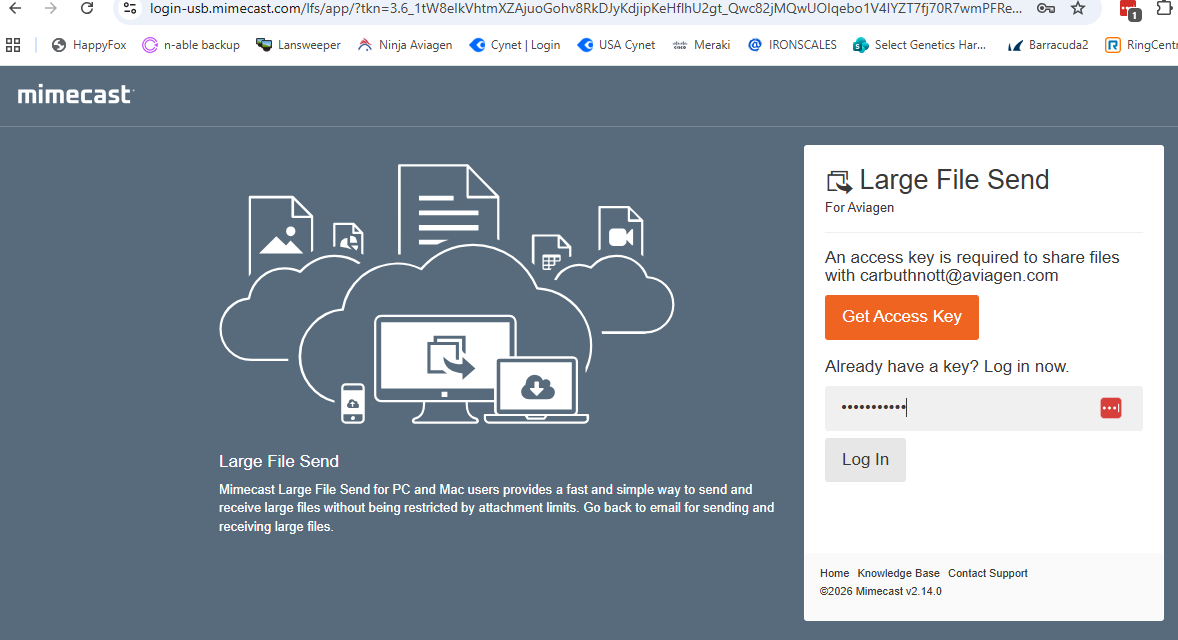Open the Select Genetics Har... bookmark
The image size is (1178, 640).
pyautogui.click(x=920, y=45)
